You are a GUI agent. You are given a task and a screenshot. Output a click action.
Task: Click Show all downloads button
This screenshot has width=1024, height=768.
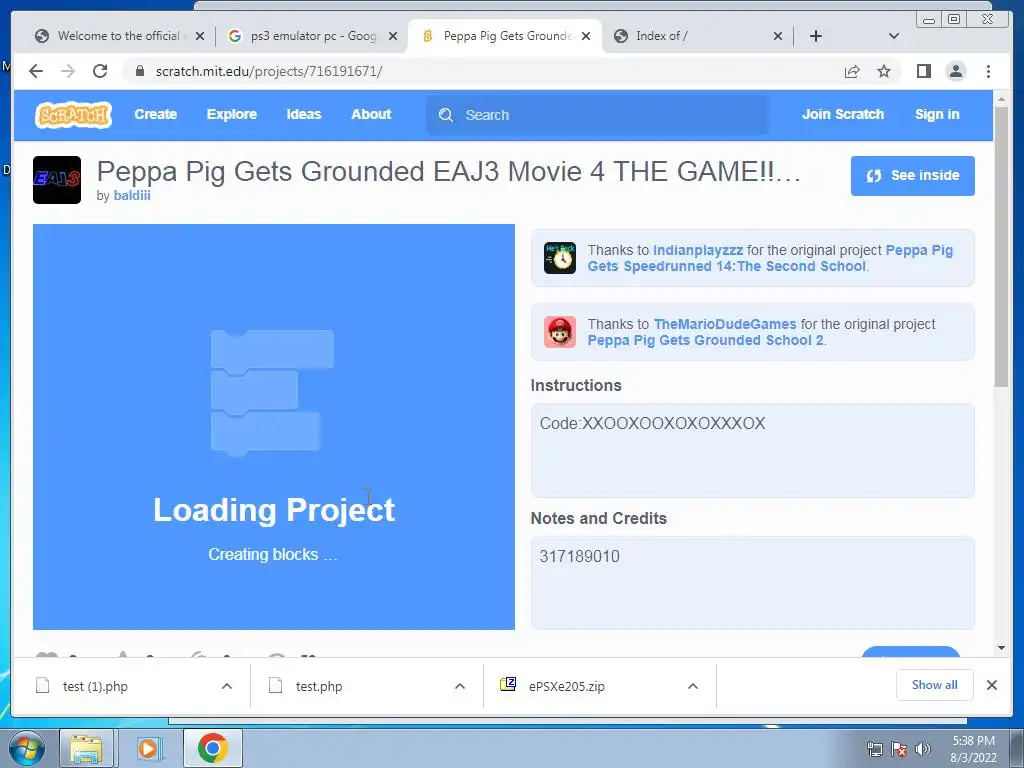pos(935,685)
